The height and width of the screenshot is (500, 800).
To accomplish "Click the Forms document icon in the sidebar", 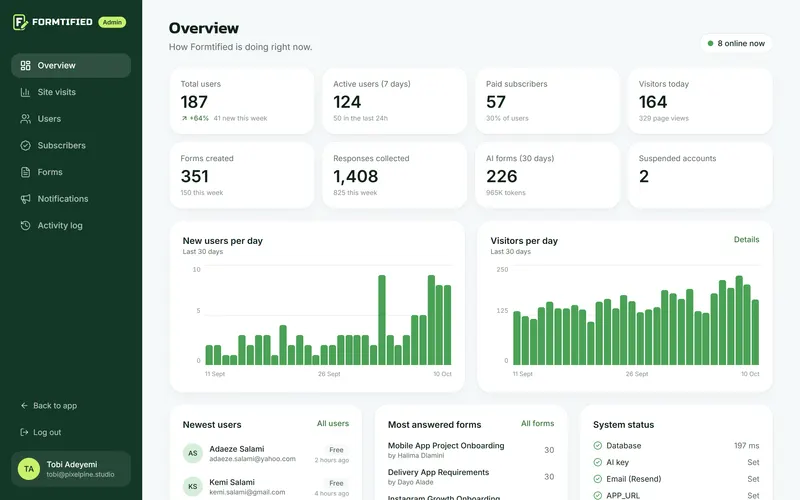I will [x=26, y=172].
